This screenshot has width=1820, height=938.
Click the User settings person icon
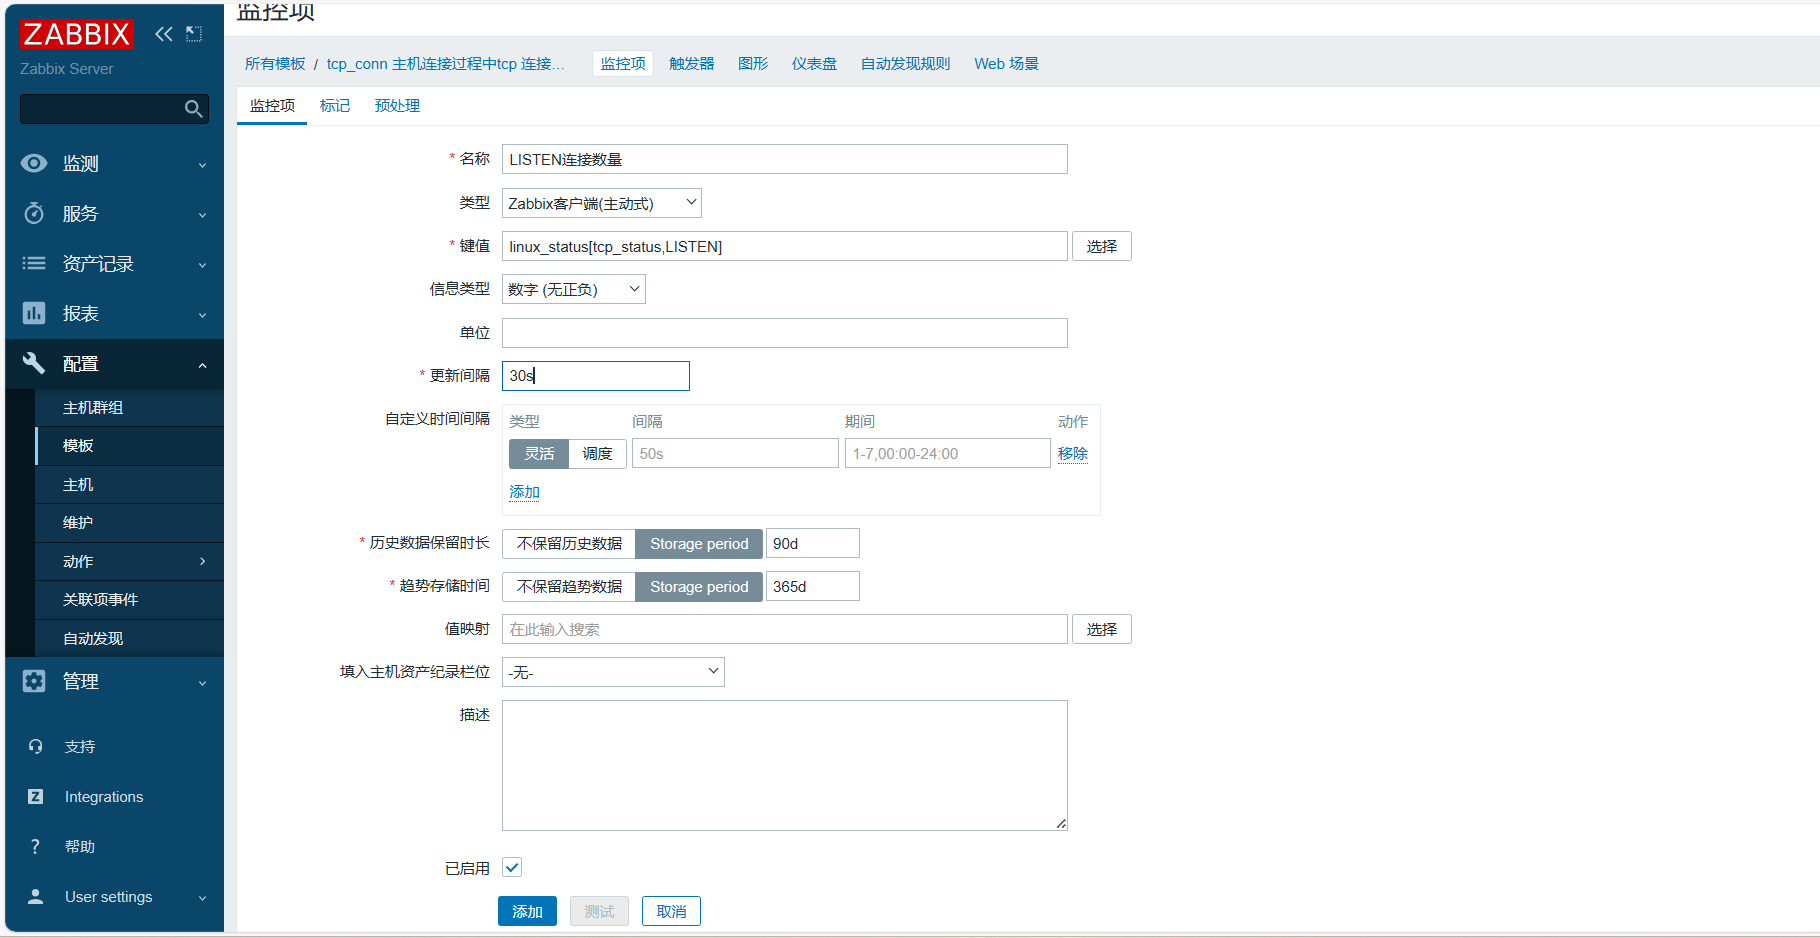(36, 897)
